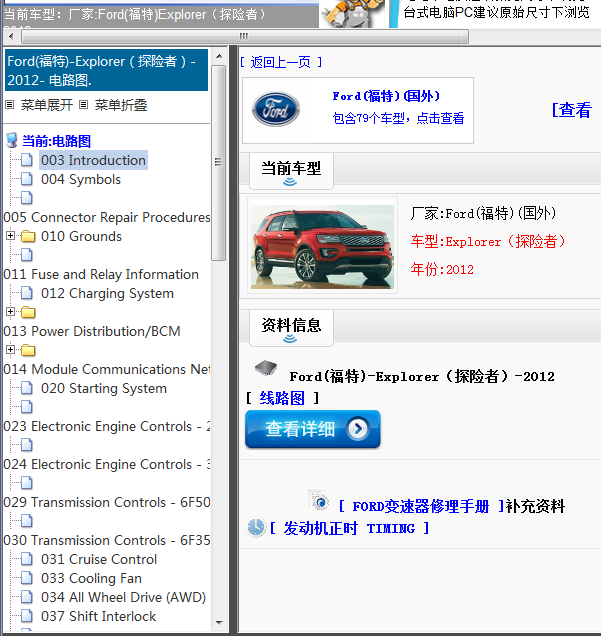Click the 菜单展开 expand-all icon
The width and height of the screenshot is (601, 636).
click(10, 105)
